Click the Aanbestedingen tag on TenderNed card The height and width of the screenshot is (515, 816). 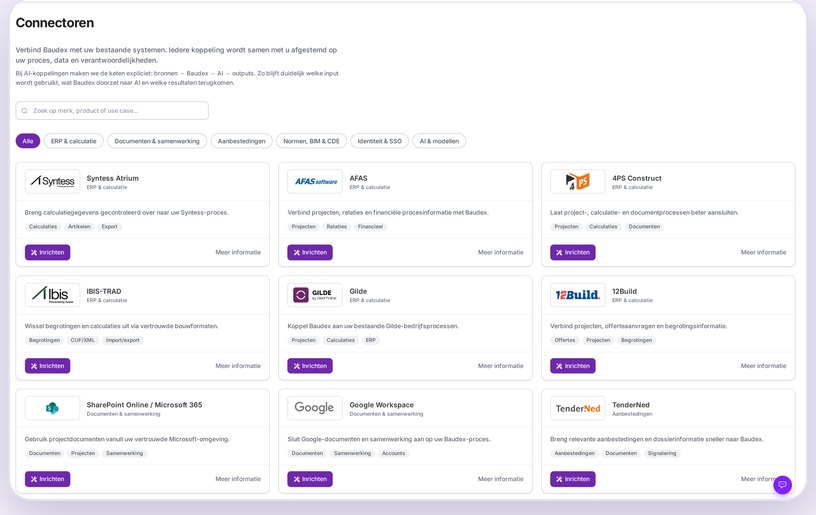tap(575, 454)
